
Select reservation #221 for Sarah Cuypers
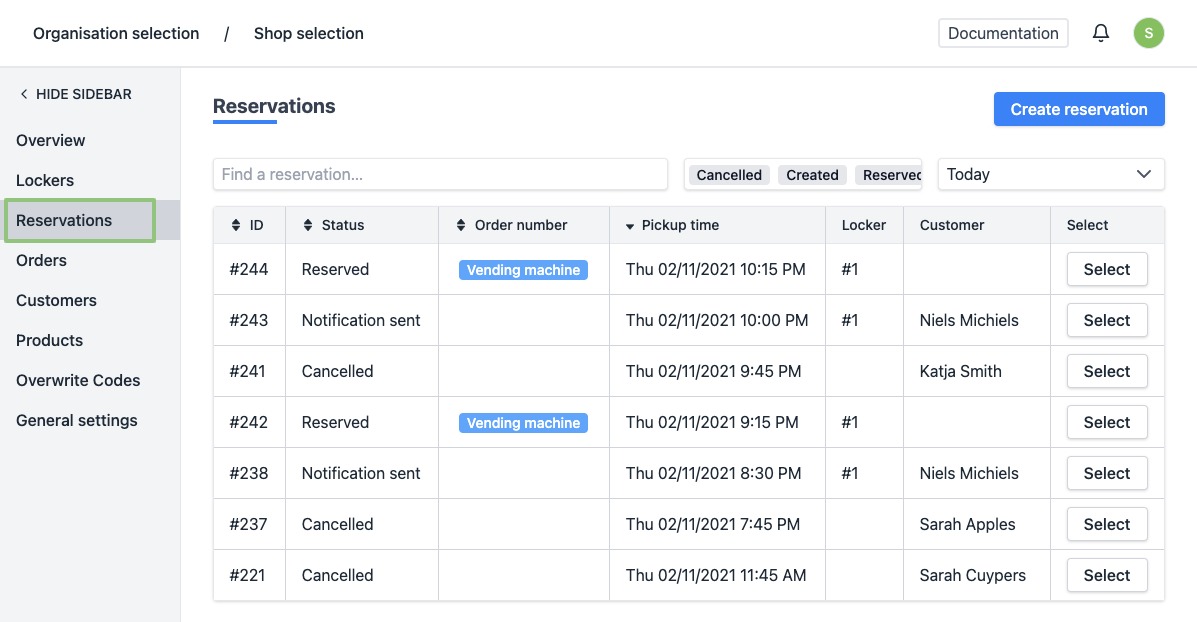click(x=1106, y=576)
